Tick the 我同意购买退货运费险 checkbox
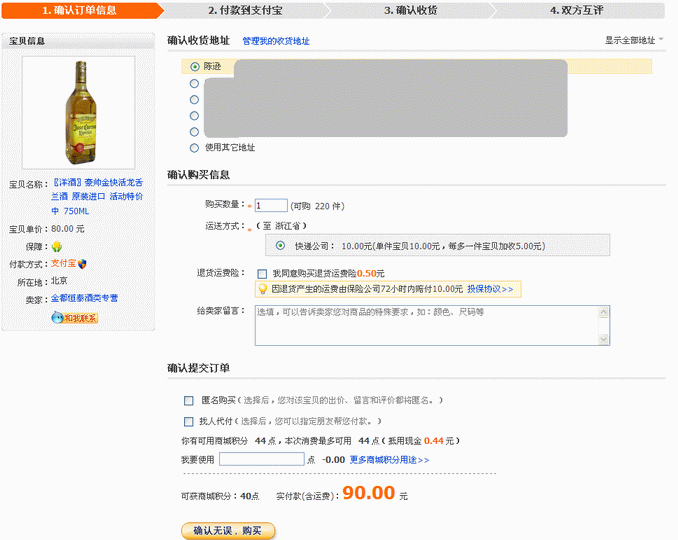The image size is (678, 540). (x=262, y=273)
